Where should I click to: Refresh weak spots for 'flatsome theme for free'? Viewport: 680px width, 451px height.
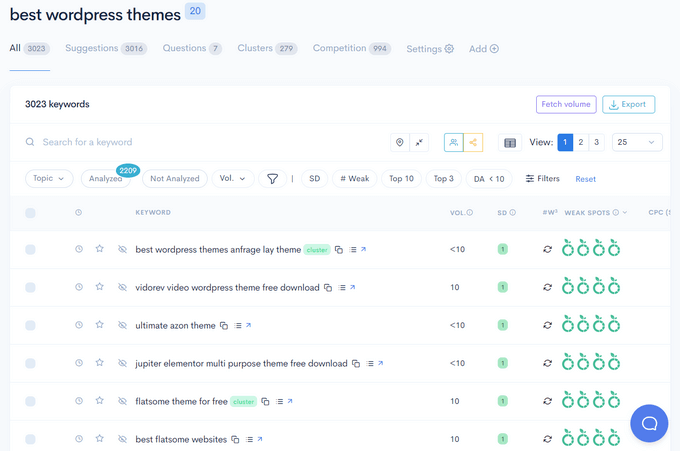(547, 401)
